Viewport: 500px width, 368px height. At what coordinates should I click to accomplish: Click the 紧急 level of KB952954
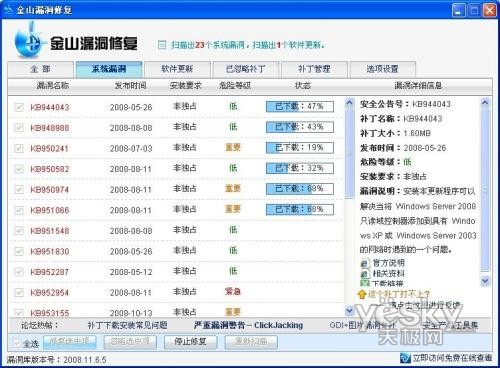pyautogui.click(x=233, y=292)
